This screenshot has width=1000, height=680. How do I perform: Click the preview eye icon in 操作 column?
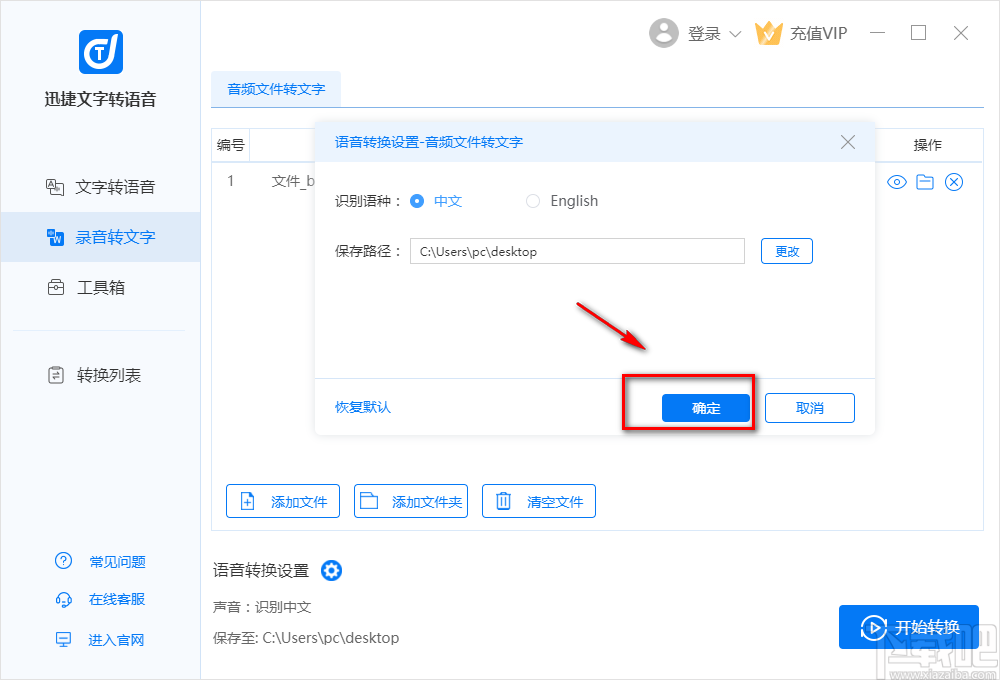coord(897,182)
